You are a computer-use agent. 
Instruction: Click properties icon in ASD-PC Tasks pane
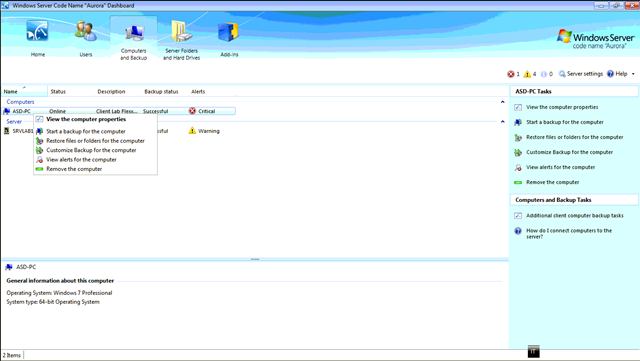coord(518,107)
